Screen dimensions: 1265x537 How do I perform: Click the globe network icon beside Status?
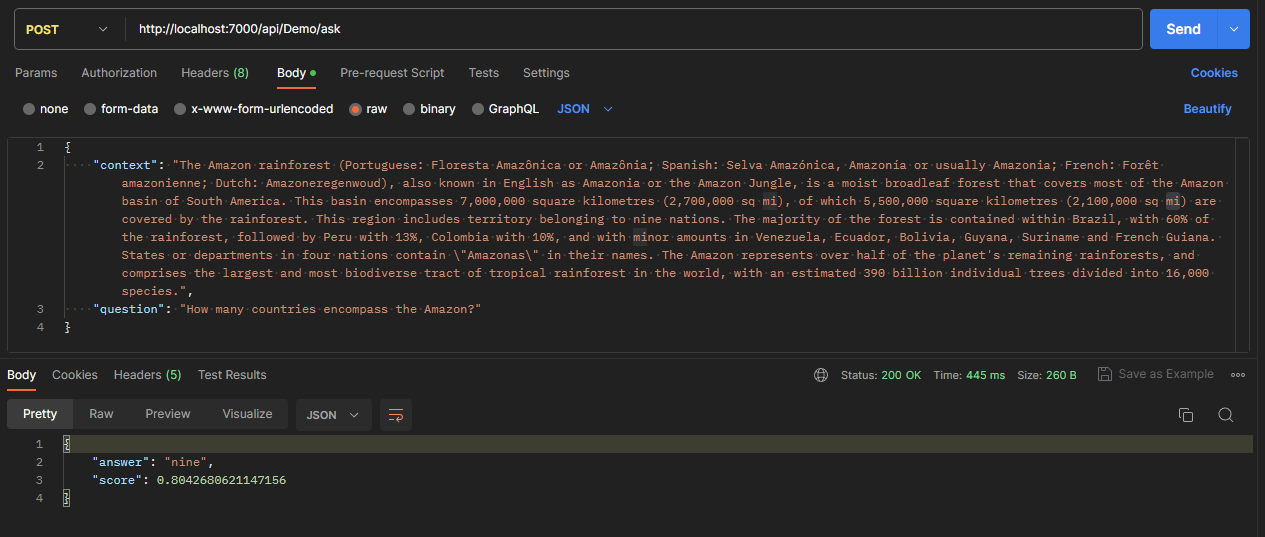[x=821, y=375]
